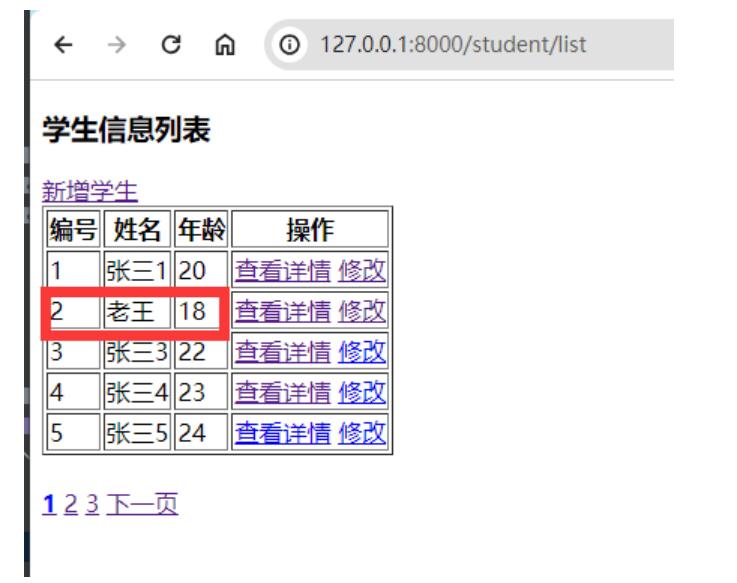Click the browser forward arrow
This screenshot has width=737, height=583.
tap(119, 45)
